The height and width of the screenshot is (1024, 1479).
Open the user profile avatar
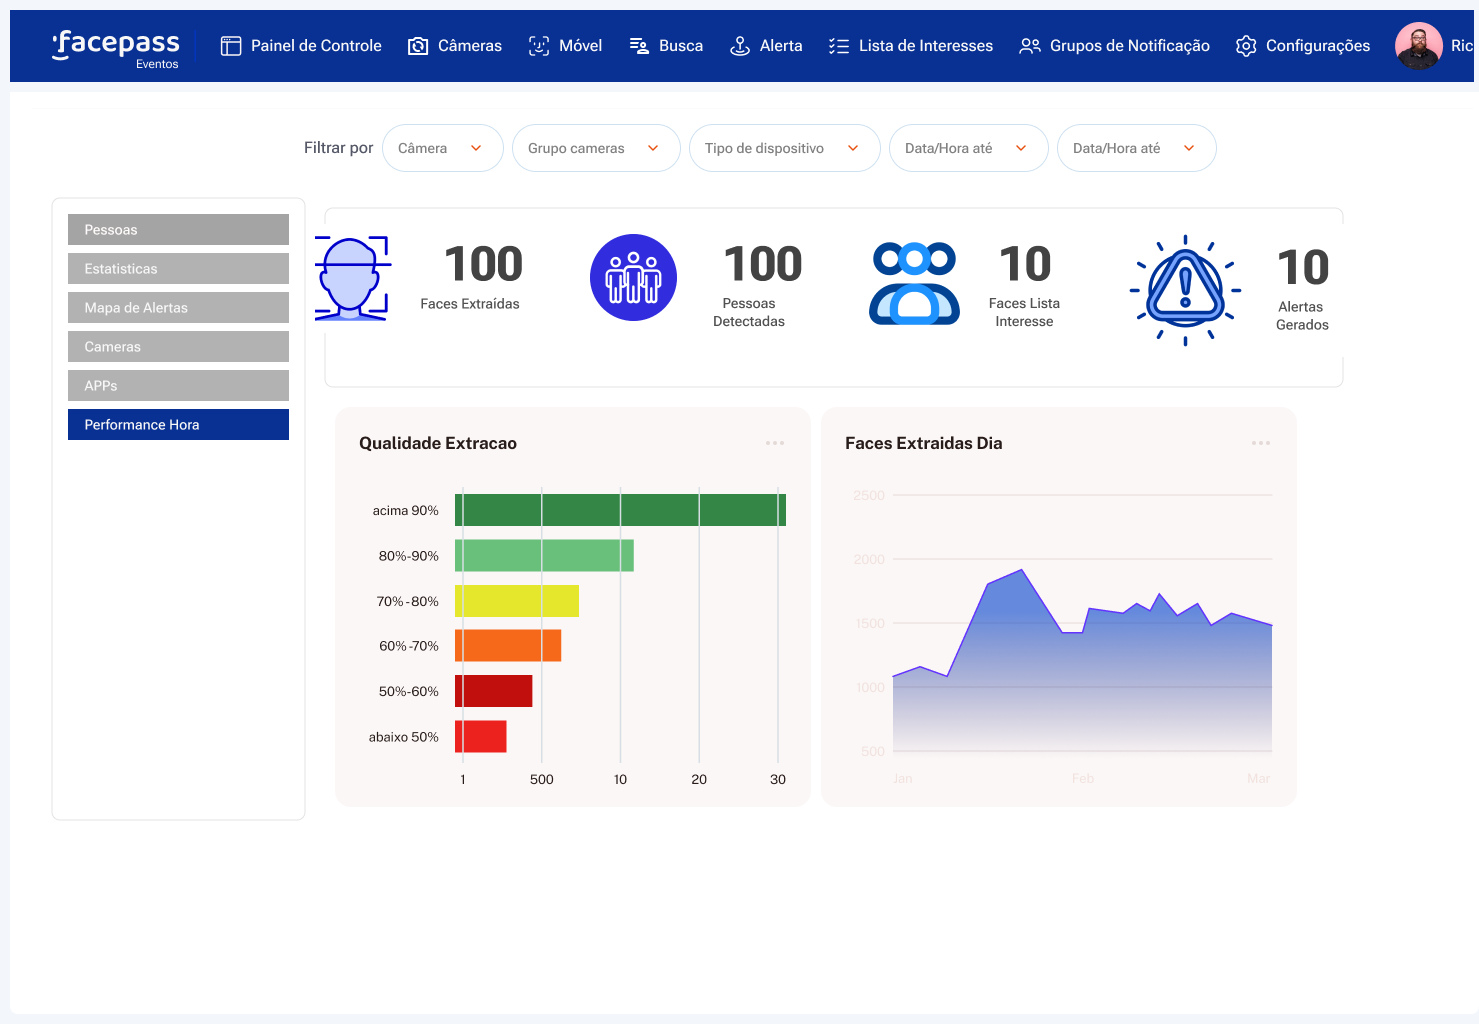pos(1418,46)
